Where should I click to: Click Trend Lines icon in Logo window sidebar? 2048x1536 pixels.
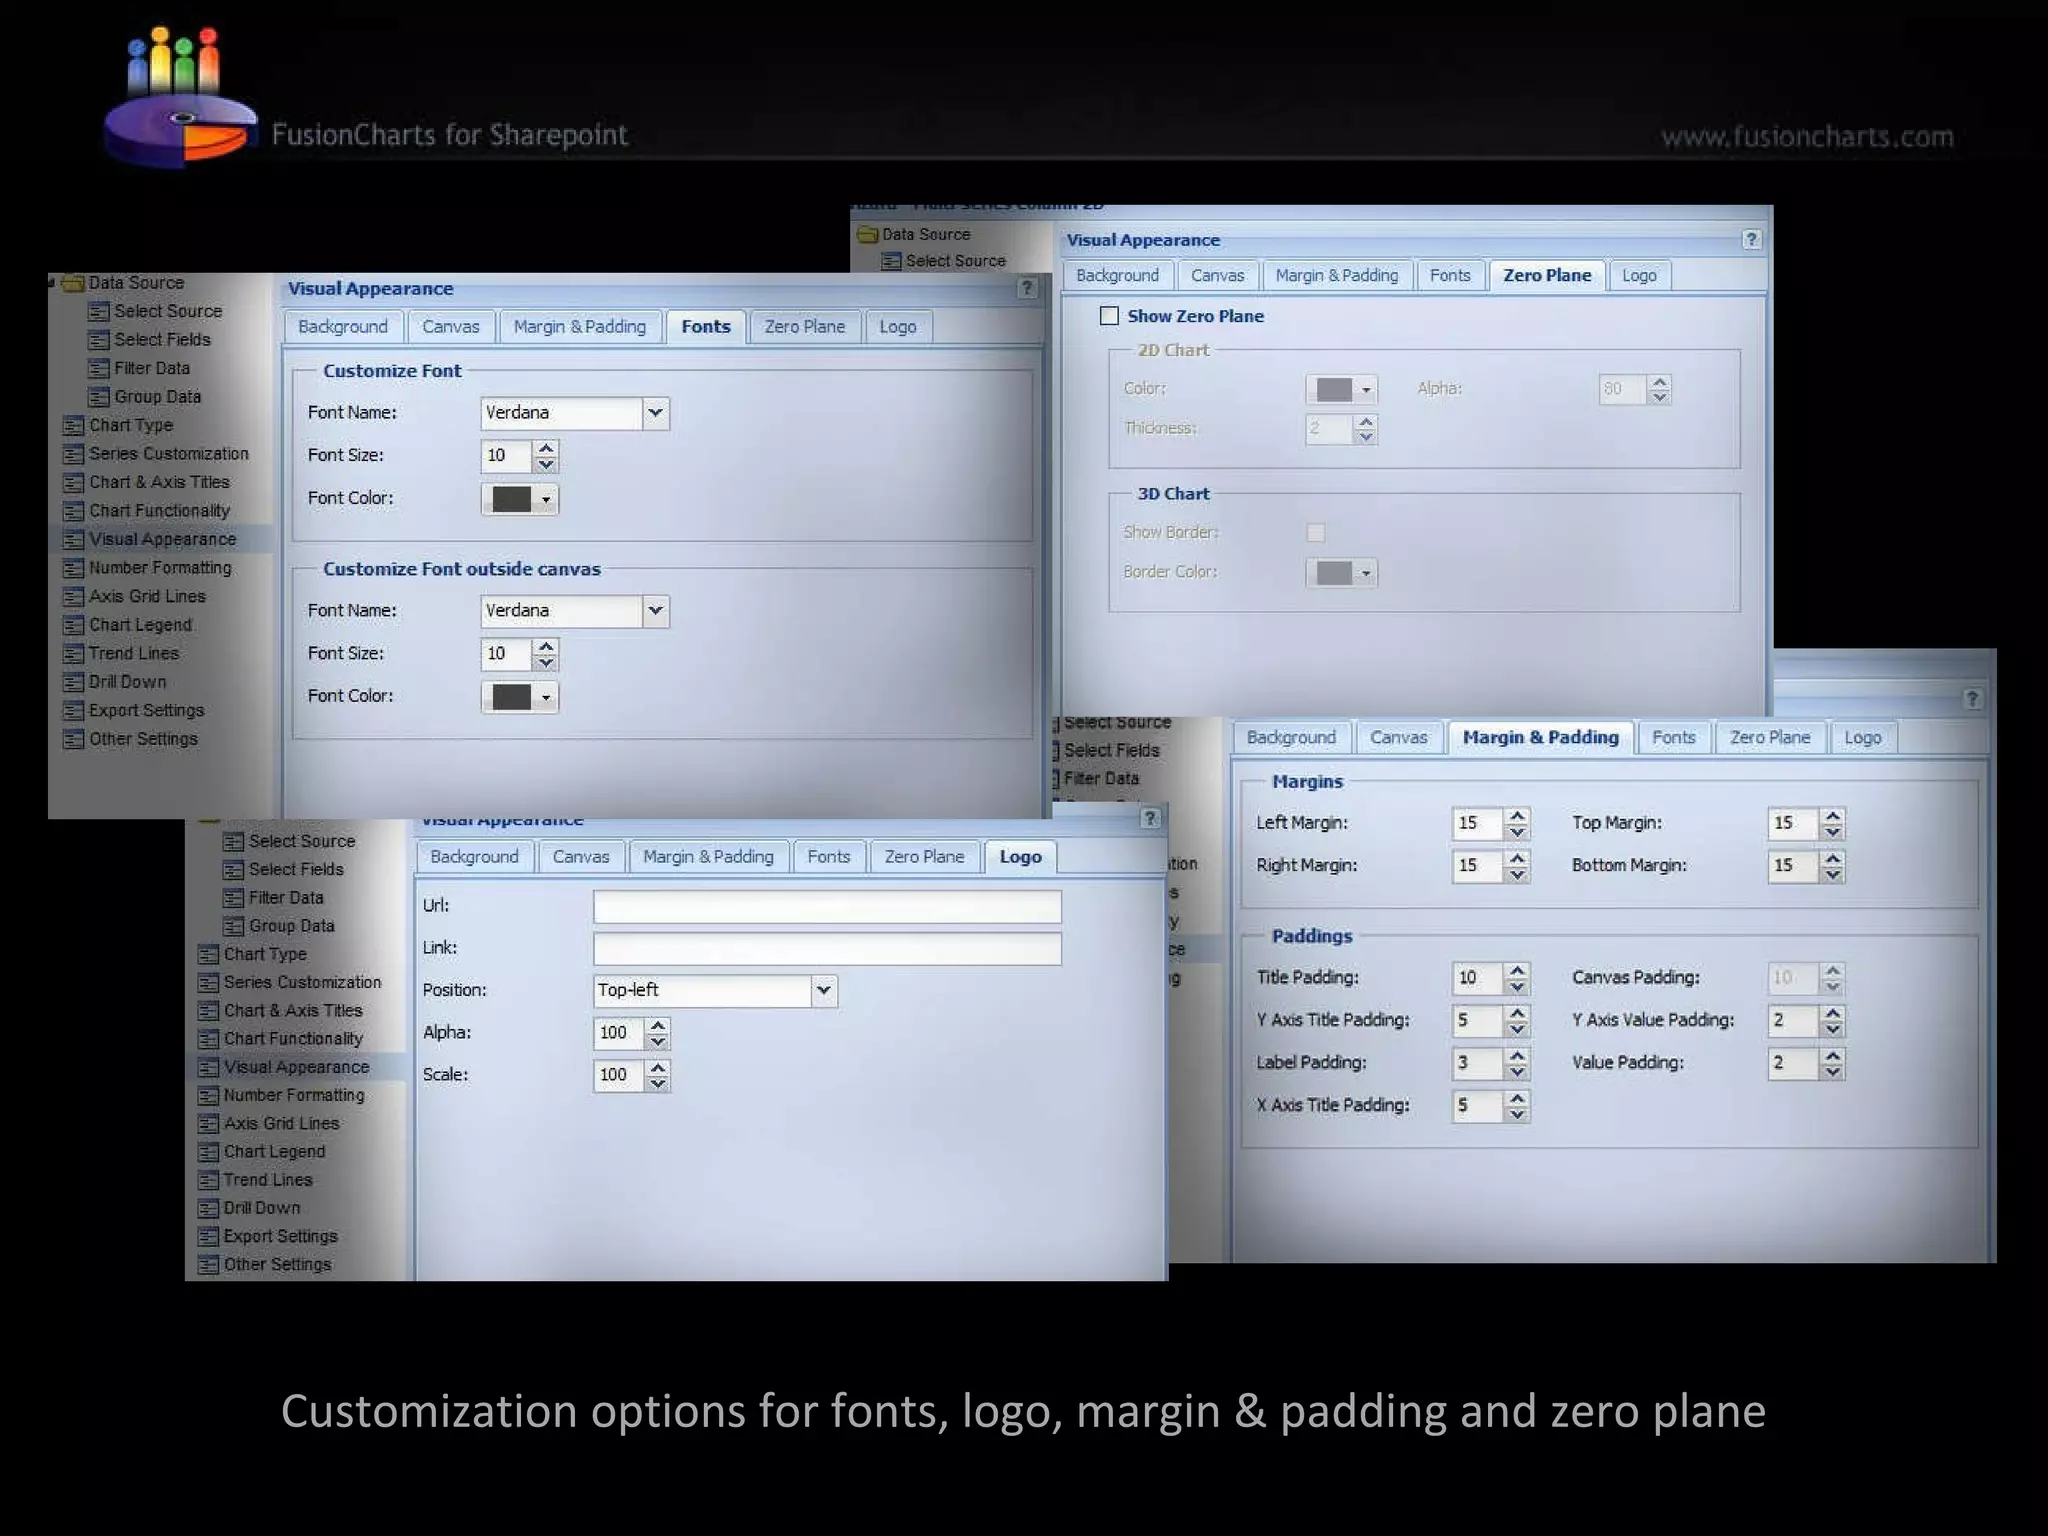click(208, 1180)
